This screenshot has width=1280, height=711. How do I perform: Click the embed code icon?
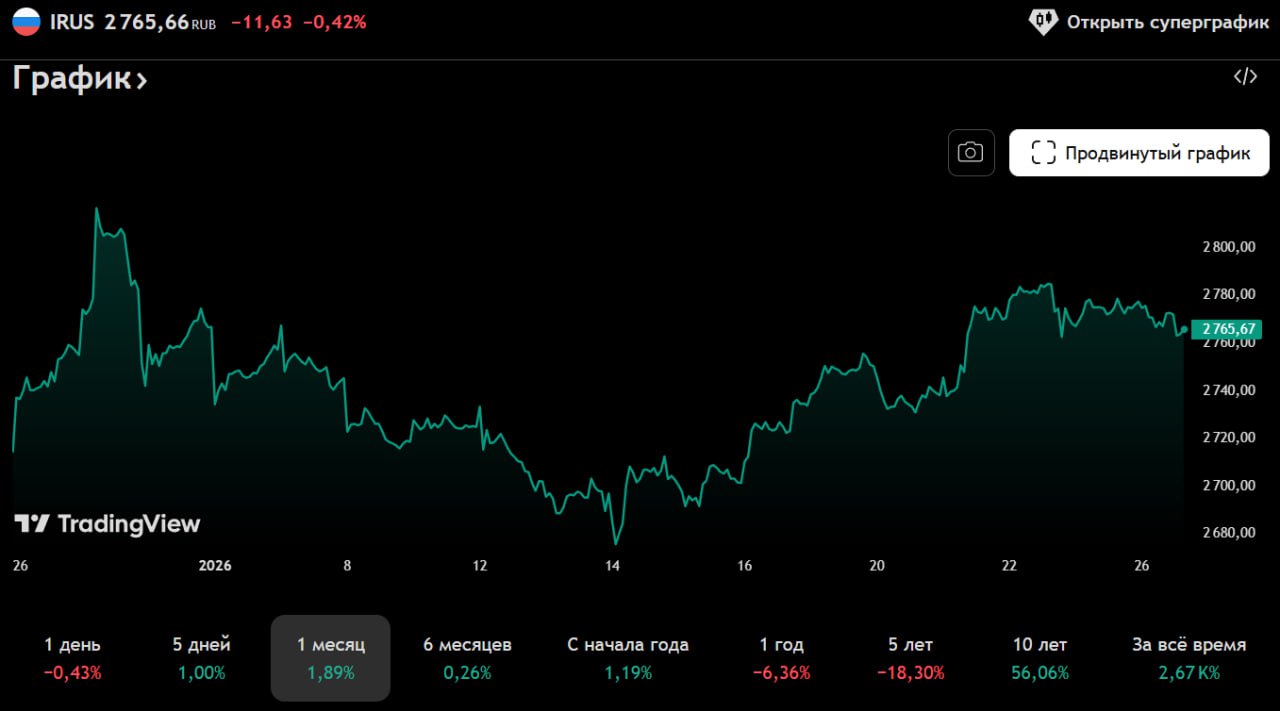tap(1245, 78)
